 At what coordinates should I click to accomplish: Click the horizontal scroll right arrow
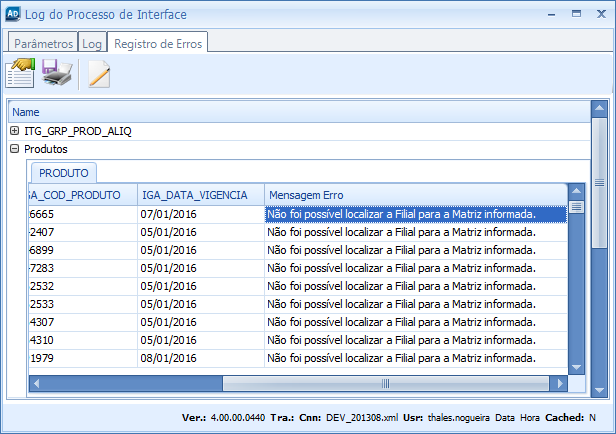(x=560, y=383)
